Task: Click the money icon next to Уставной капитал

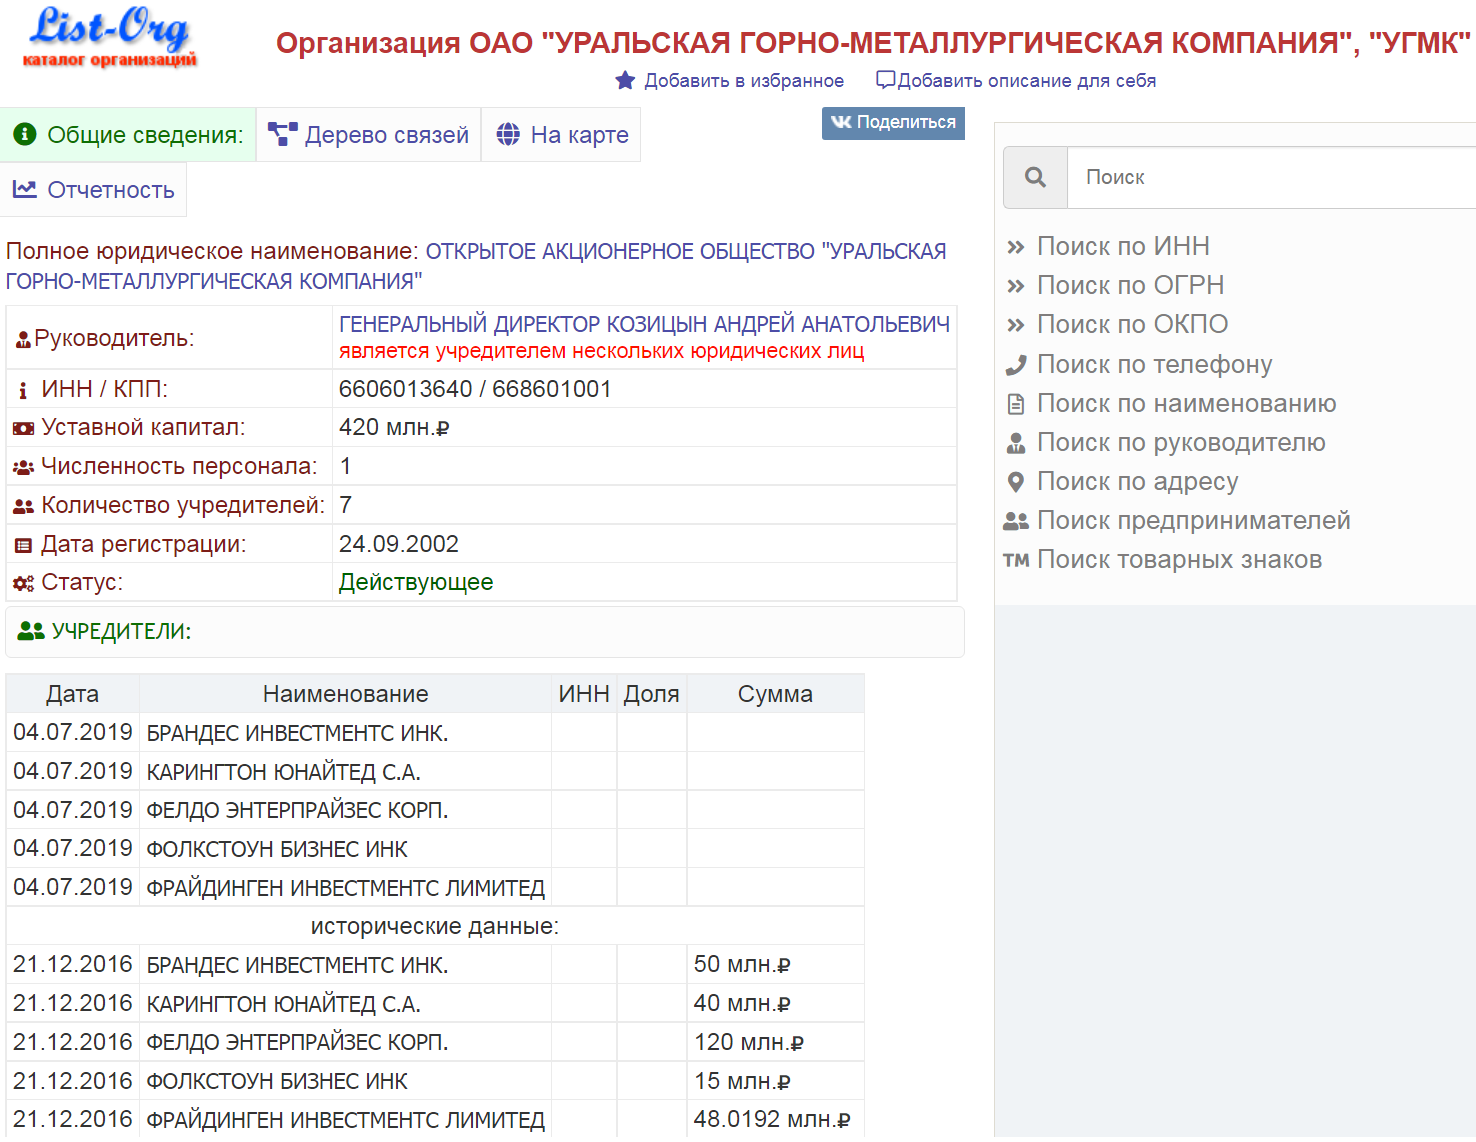Action: pyautogui.click(x=23, y=428)
